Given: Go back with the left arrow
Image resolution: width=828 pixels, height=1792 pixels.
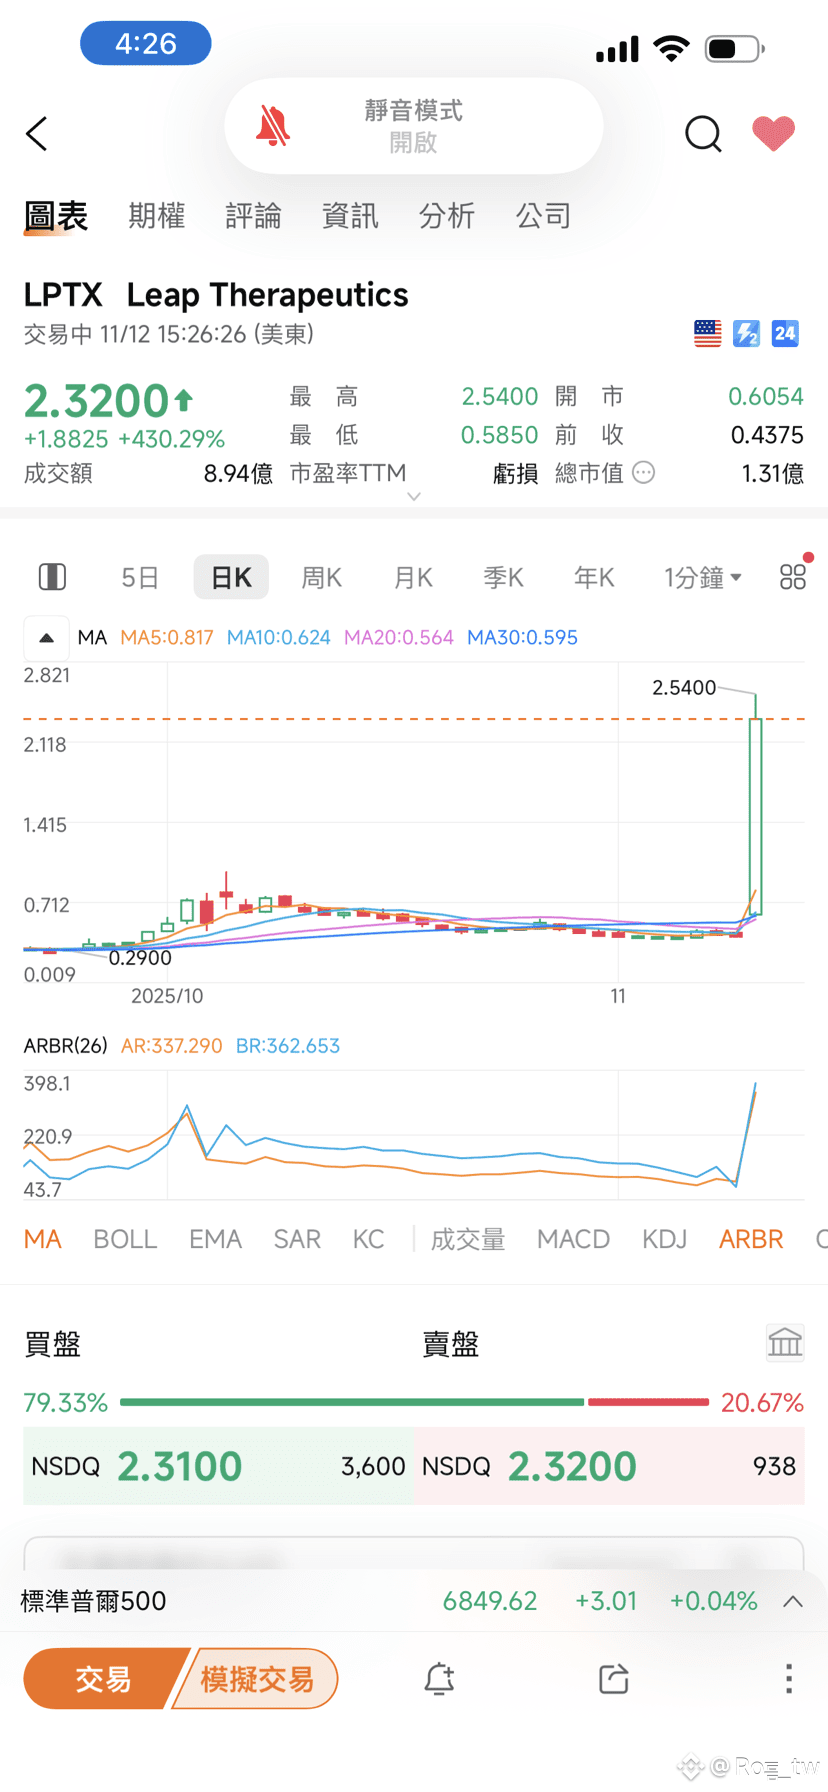Looking at the screenshot, I should pos(37,133).
